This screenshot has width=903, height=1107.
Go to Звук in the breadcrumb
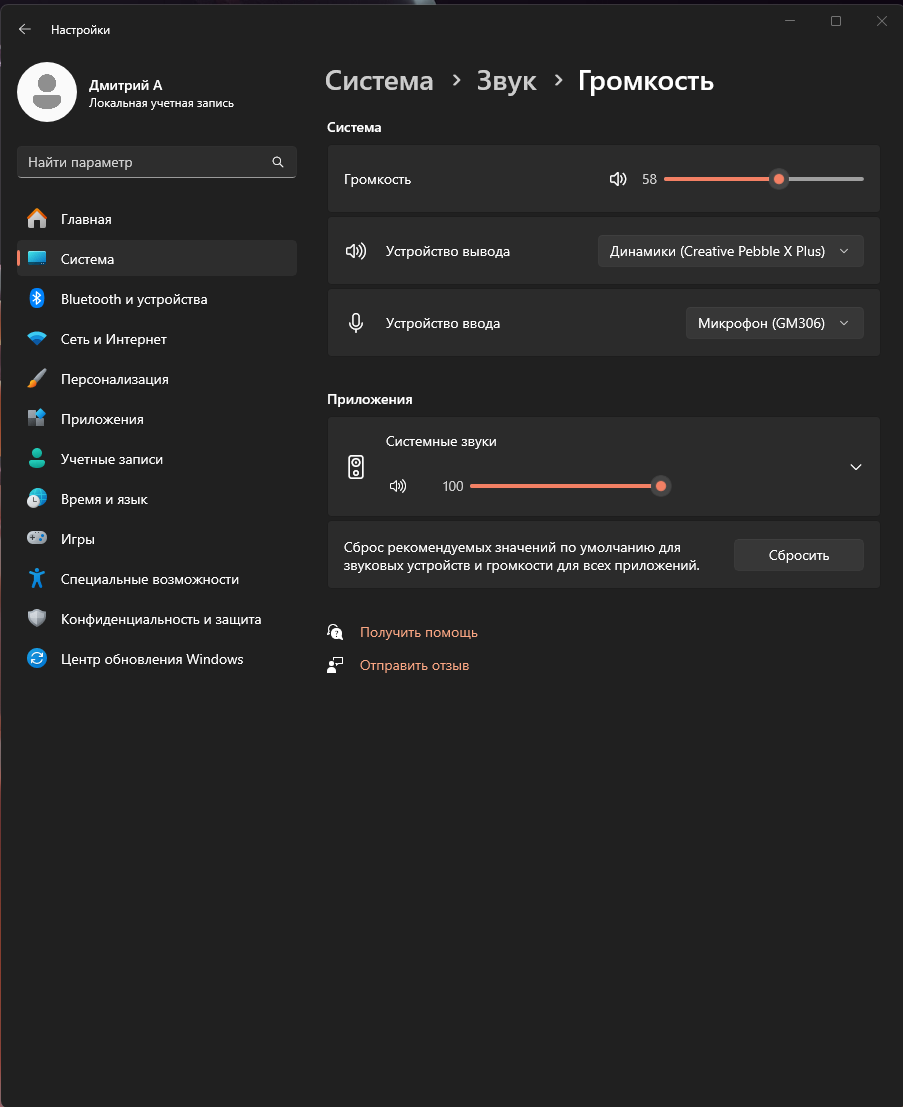click(507, 81)
